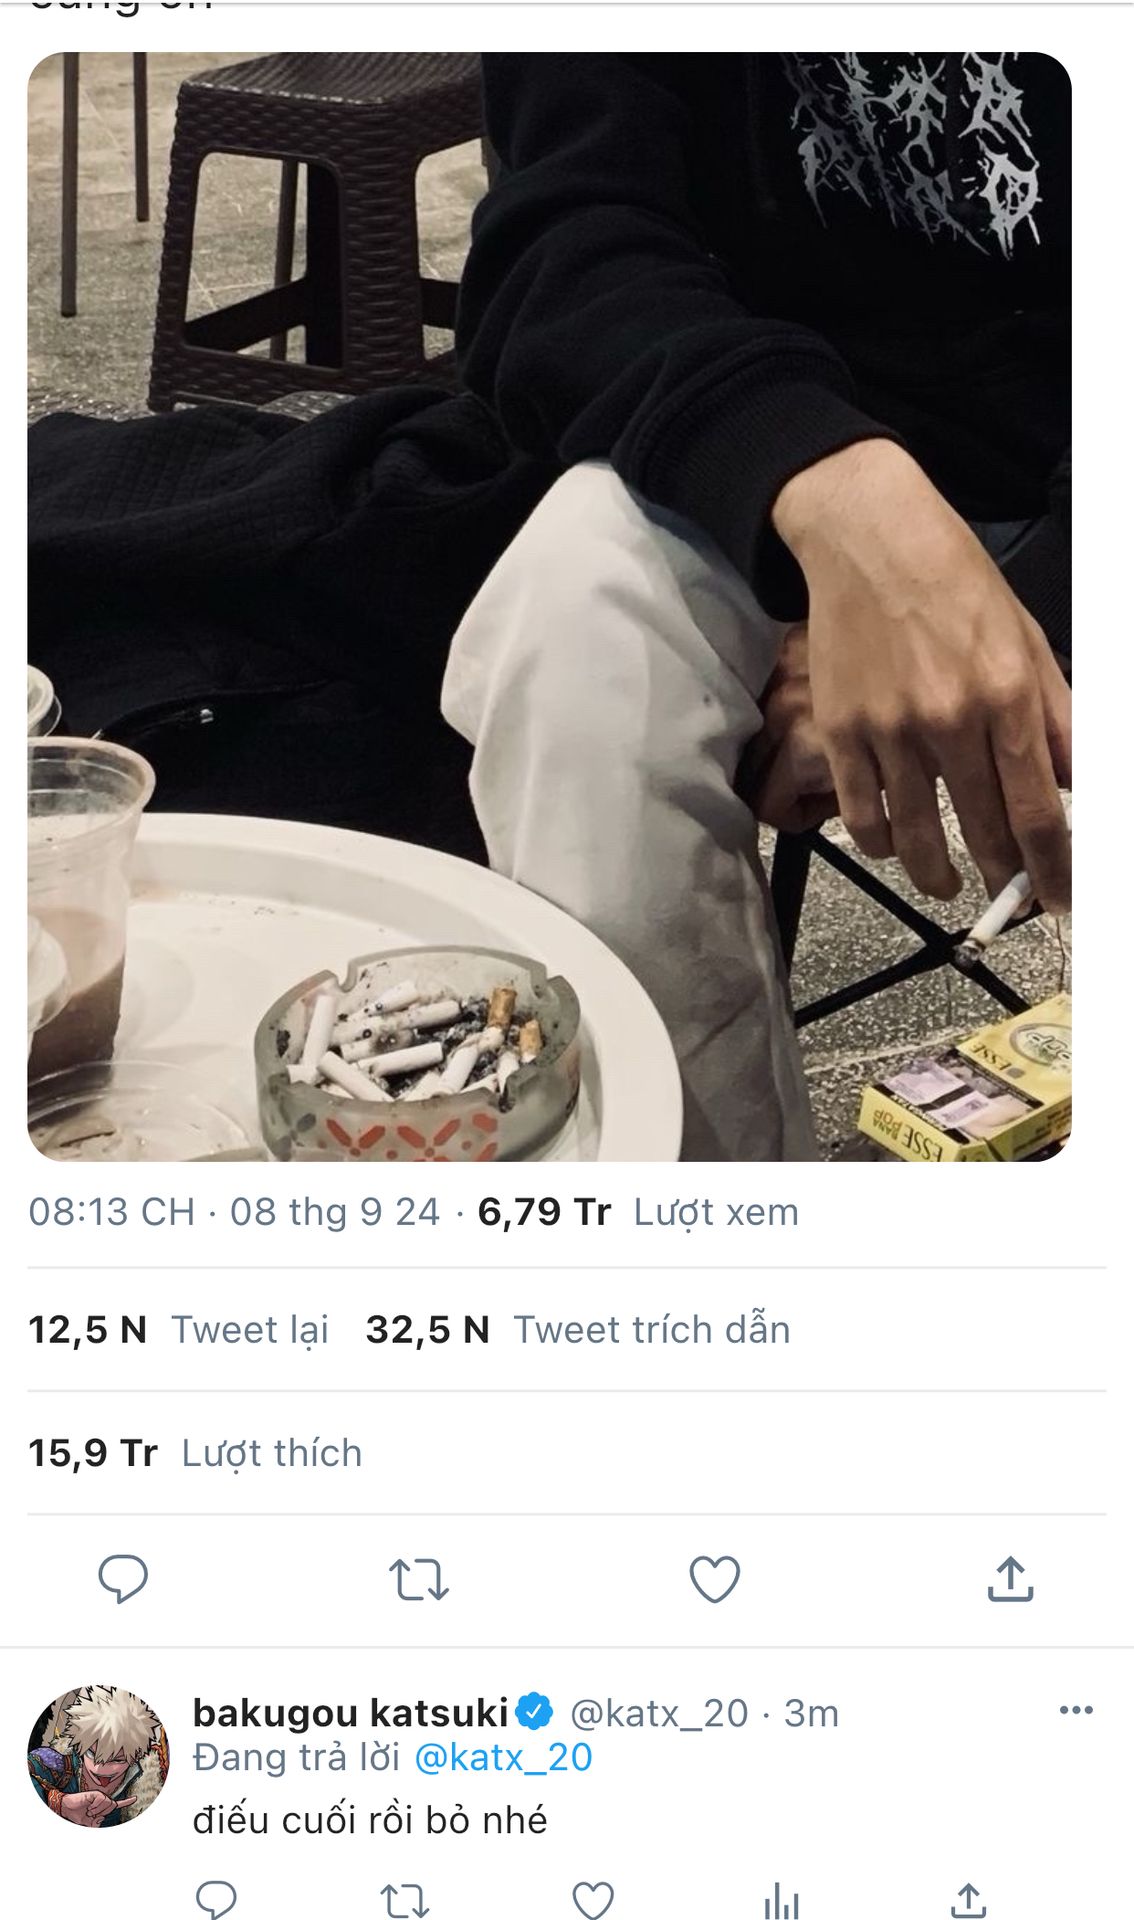Image resolution: width=1134 pixels, height=1920 pixels.
Task: View the 12,5 N Tweet lại list
Action: [178, 1330]
